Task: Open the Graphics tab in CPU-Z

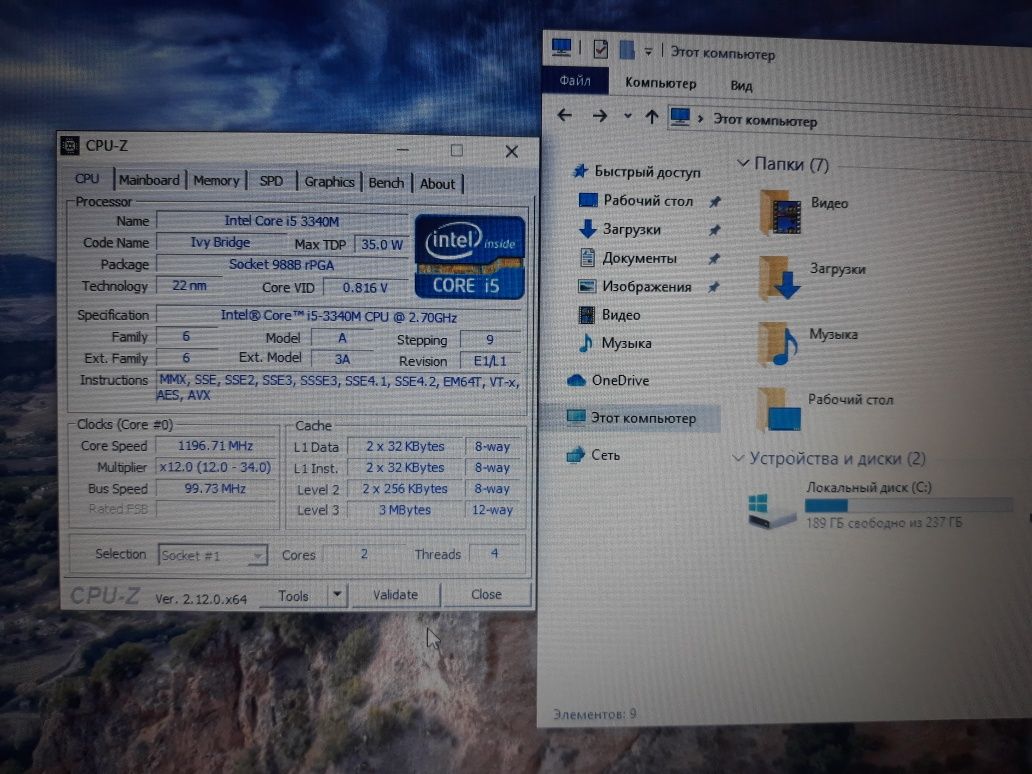Action: point(329,182)
